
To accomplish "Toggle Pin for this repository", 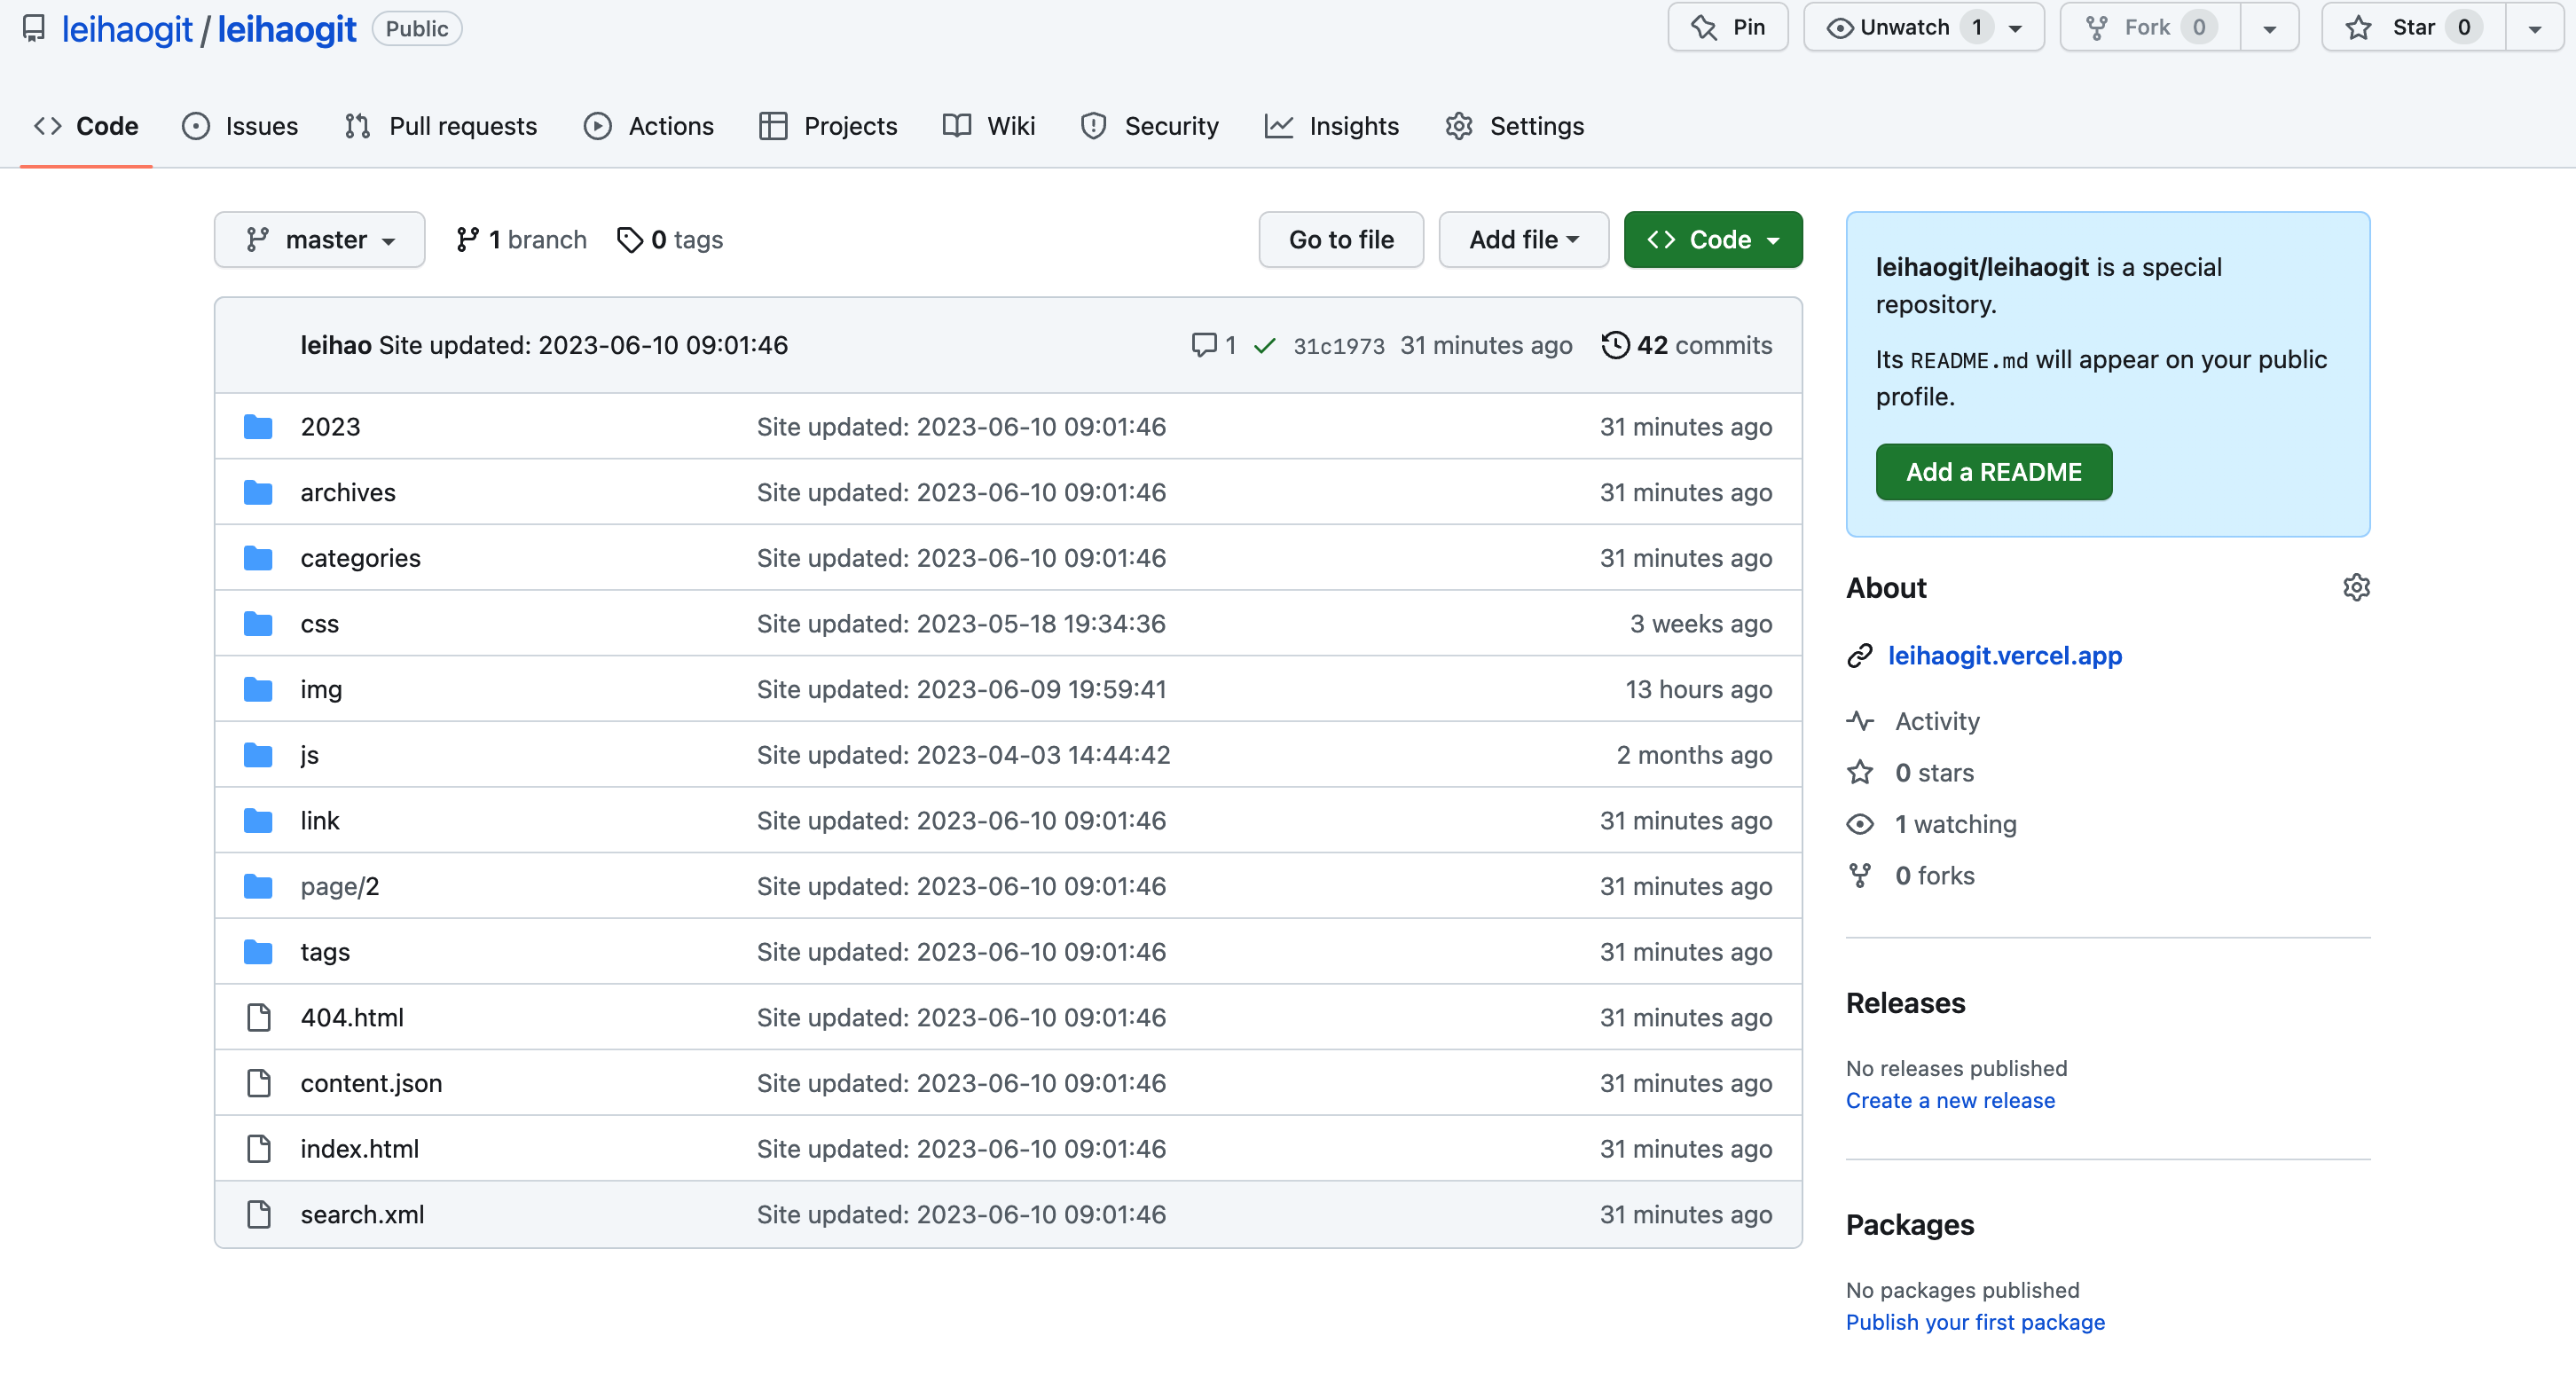I will pyautogui.click(x=1727, y=27).
